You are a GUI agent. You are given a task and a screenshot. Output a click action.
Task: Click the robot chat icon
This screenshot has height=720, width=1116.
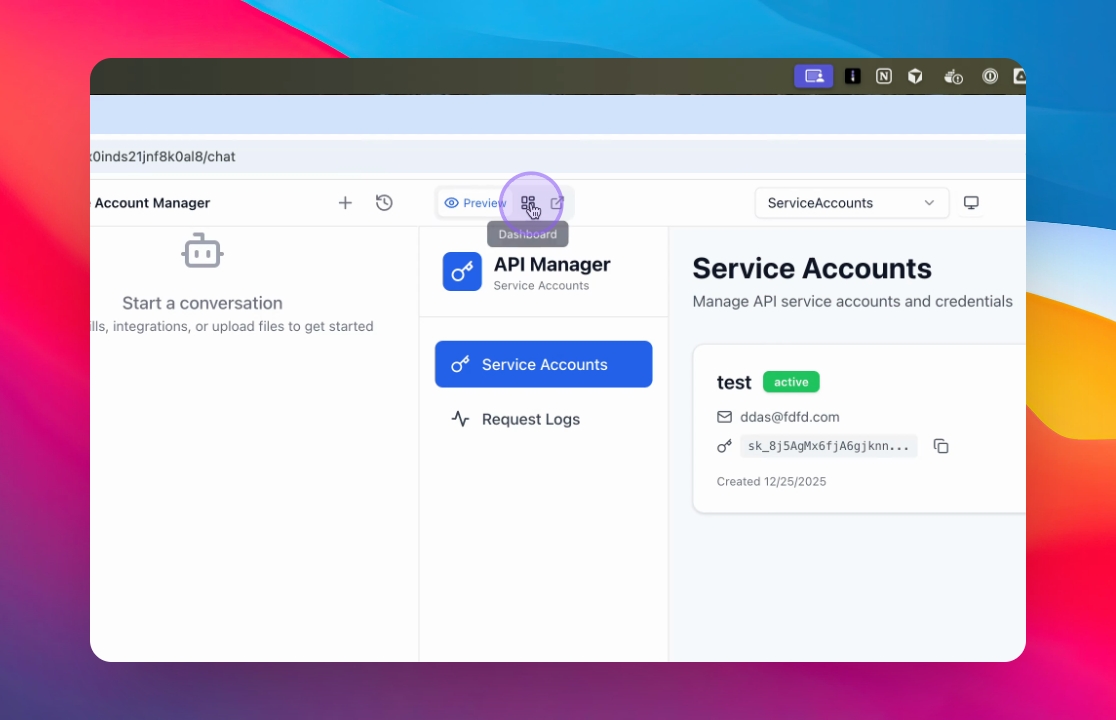pos(203,251)
